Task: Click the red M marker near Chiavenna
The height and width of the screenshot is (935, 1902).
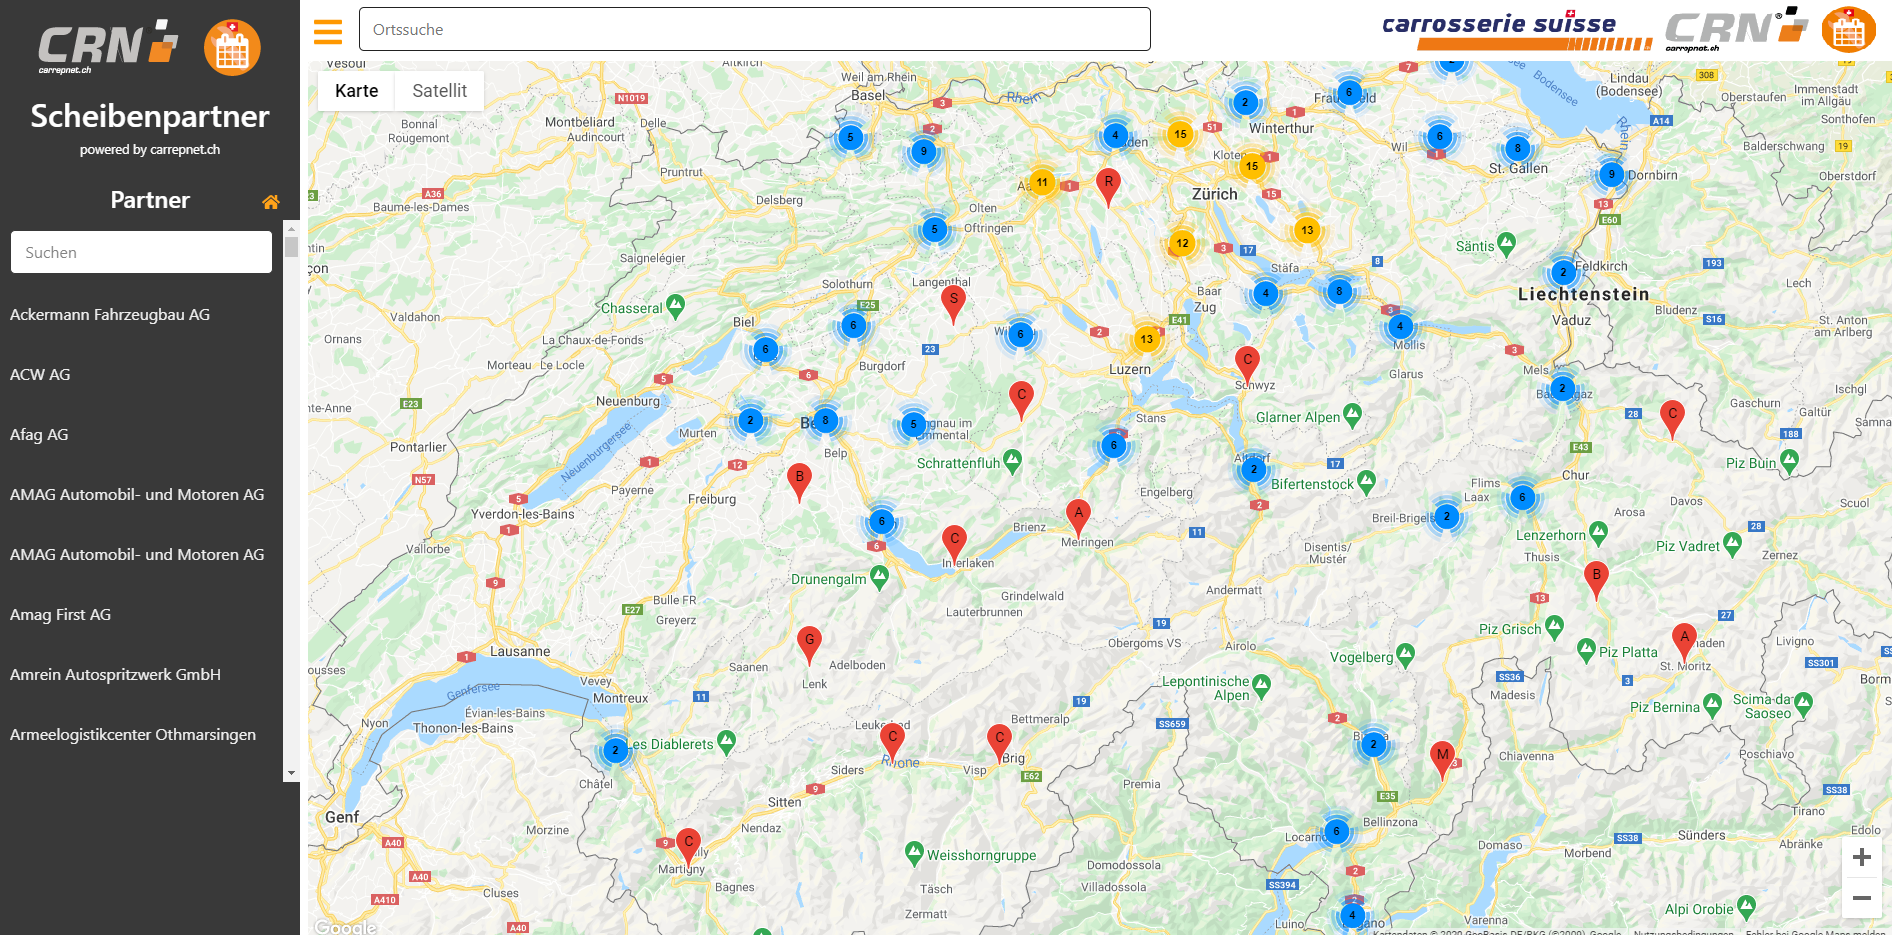Action: [x=1441, y=757]
